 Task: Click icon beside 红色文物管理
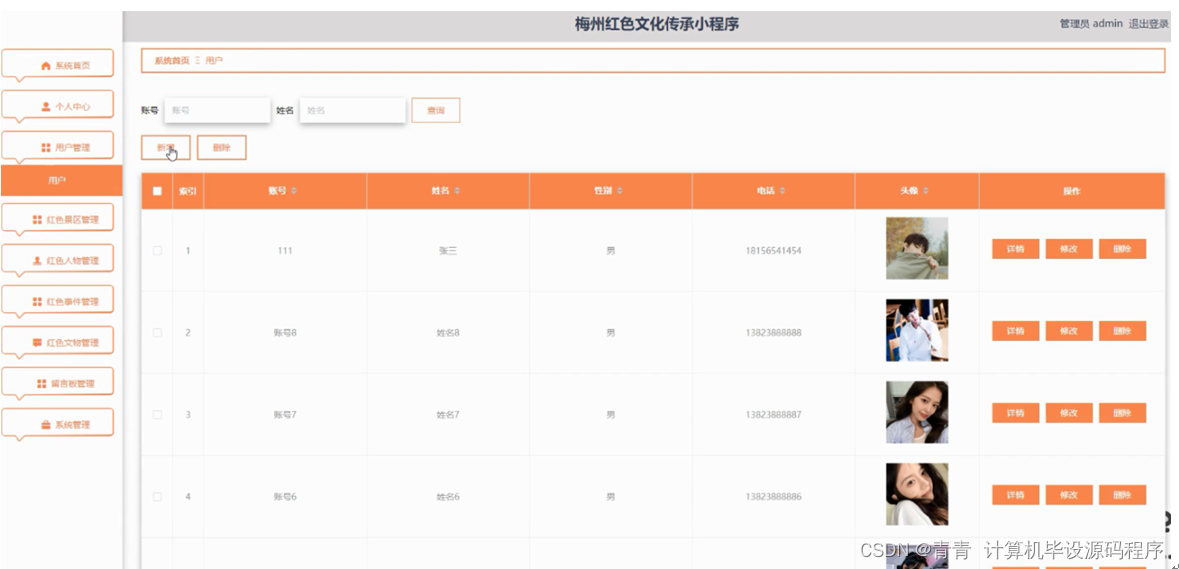click(37, 343)
